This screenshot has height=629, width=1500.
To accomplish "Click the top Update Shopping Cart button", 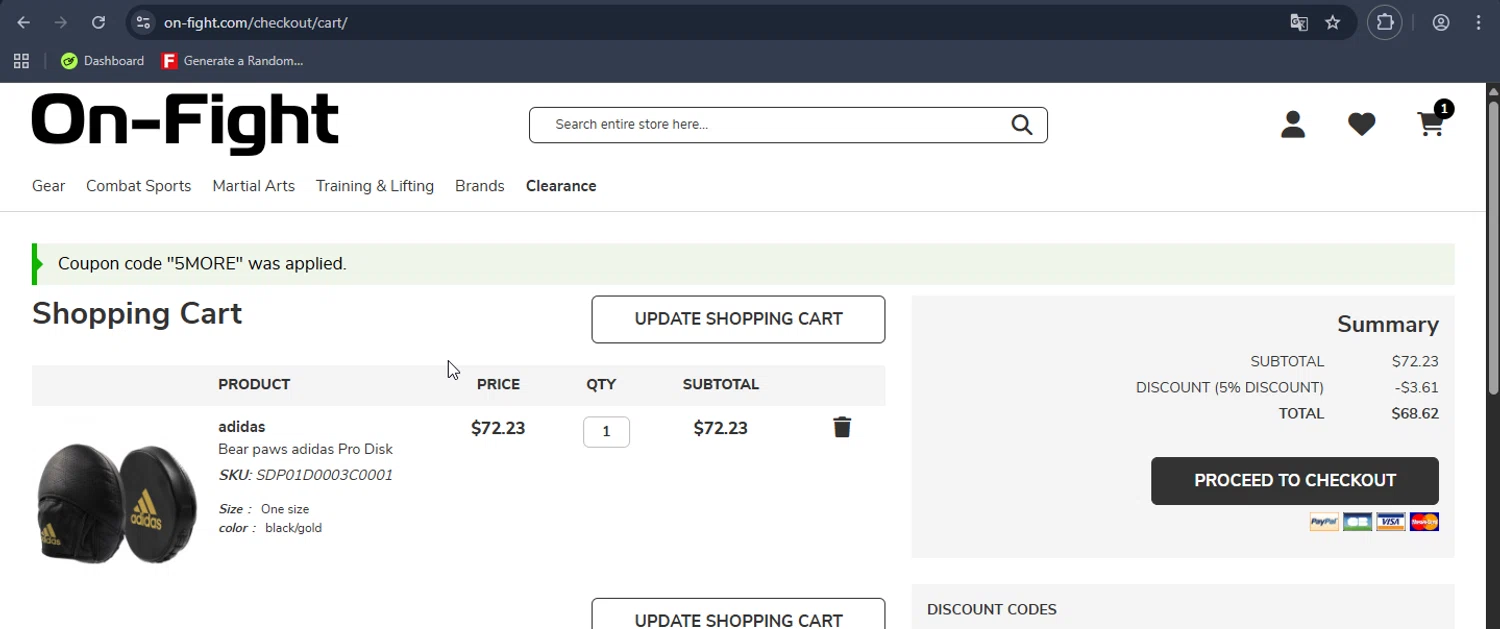I will [738, 319].
